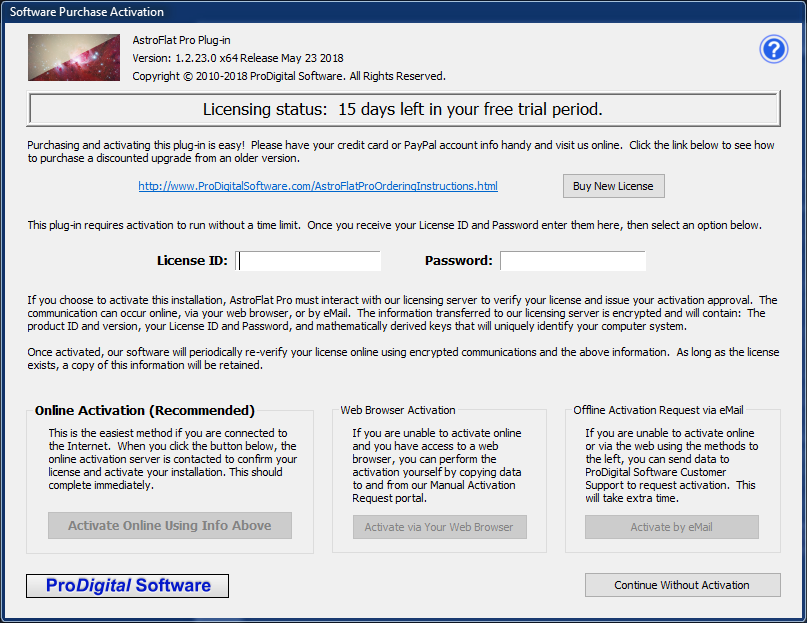Click the Password label
Image resolution: width=807 pixels, height=623 pixels.
click(x=459, y=261)
